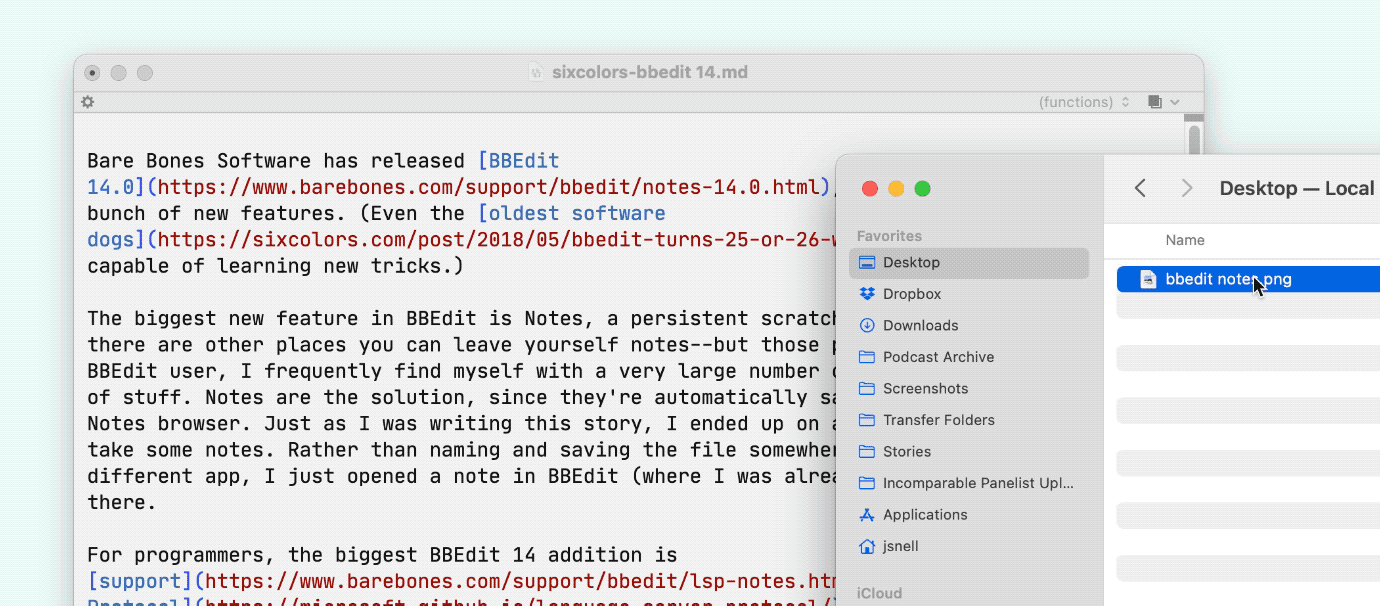Open the Incomparable Panelist Upl... folder in the sidebar
The image size is (1380, 606).
point(968,483)
